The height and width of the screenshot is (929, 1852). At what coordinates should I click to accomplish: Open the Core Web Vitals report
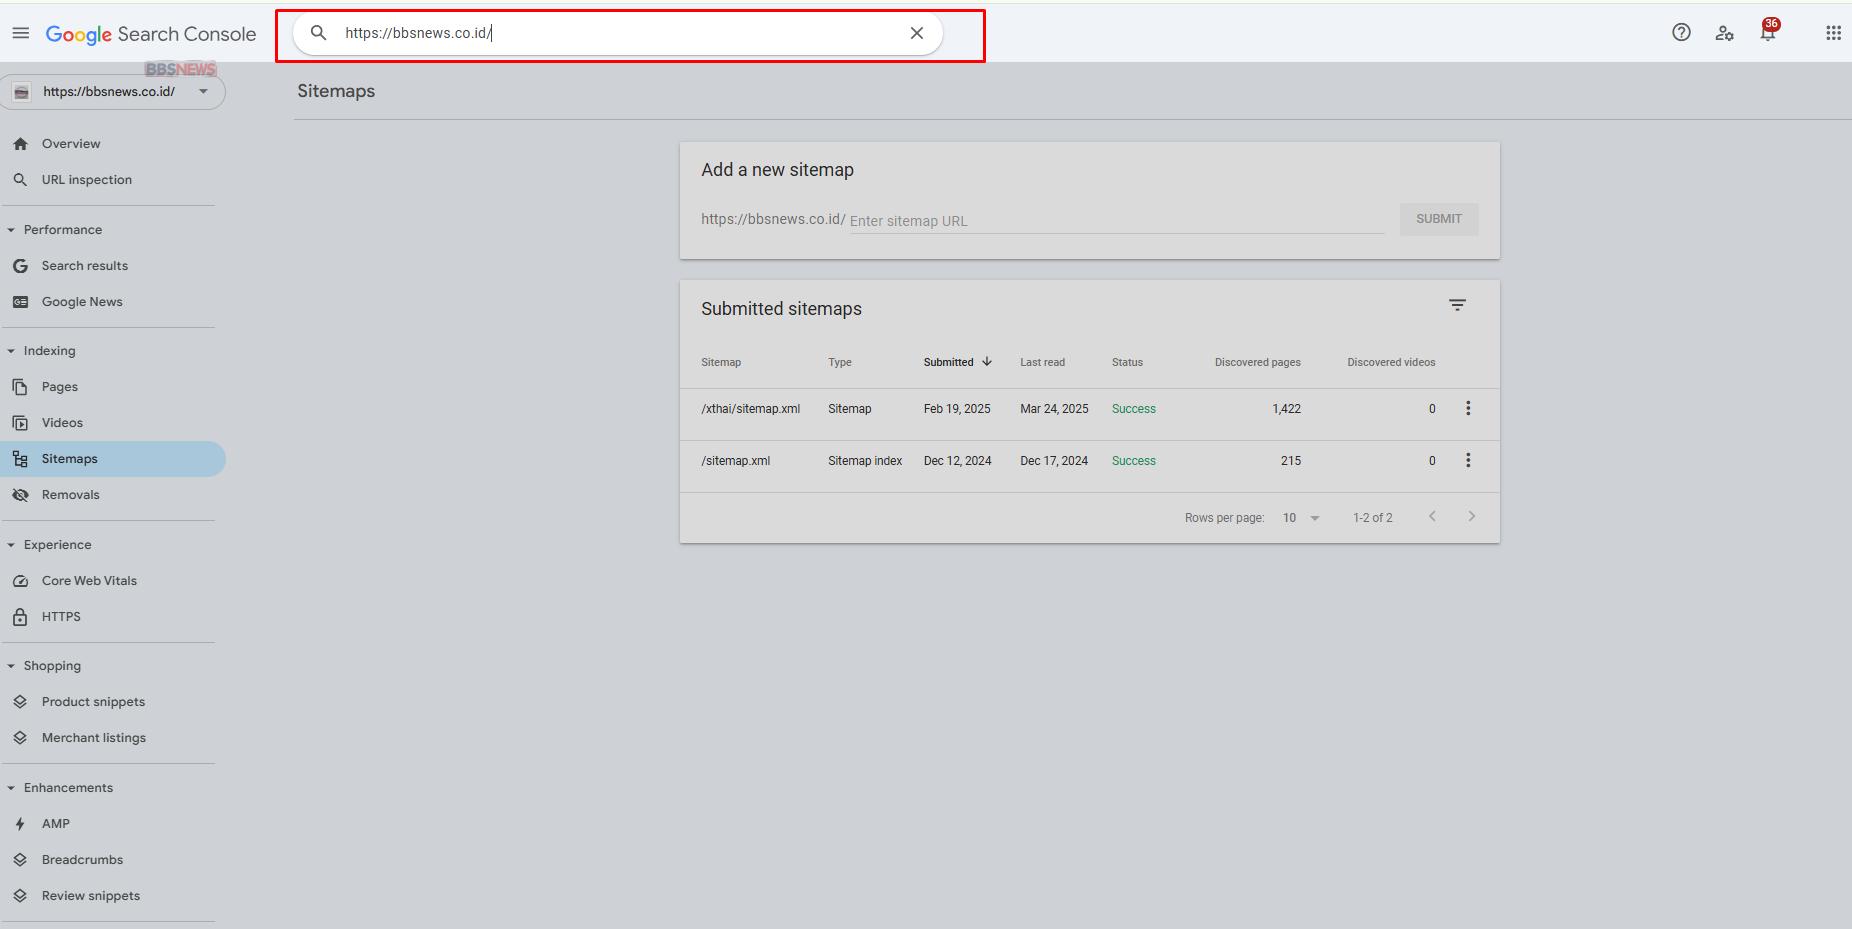tap(89, 581)
